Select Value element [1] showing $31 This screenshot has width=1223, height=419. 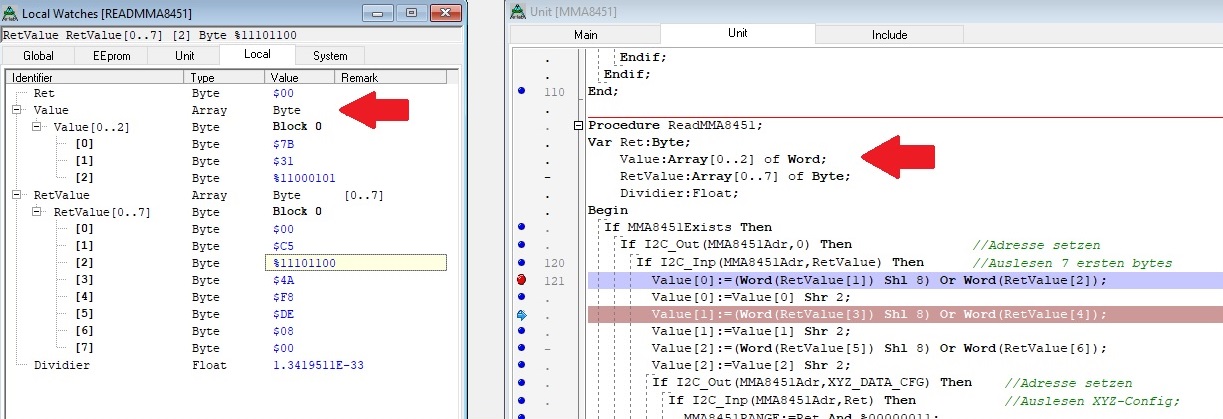coord(230,161)
